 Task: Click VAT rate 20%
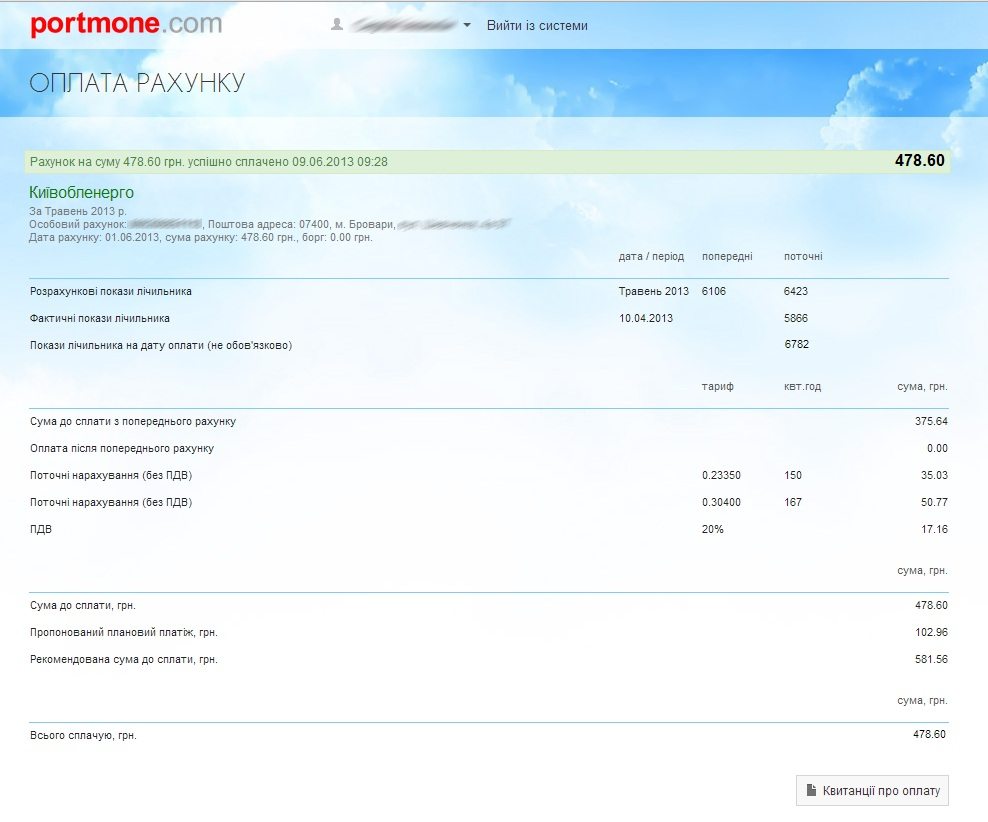point(712,530)
